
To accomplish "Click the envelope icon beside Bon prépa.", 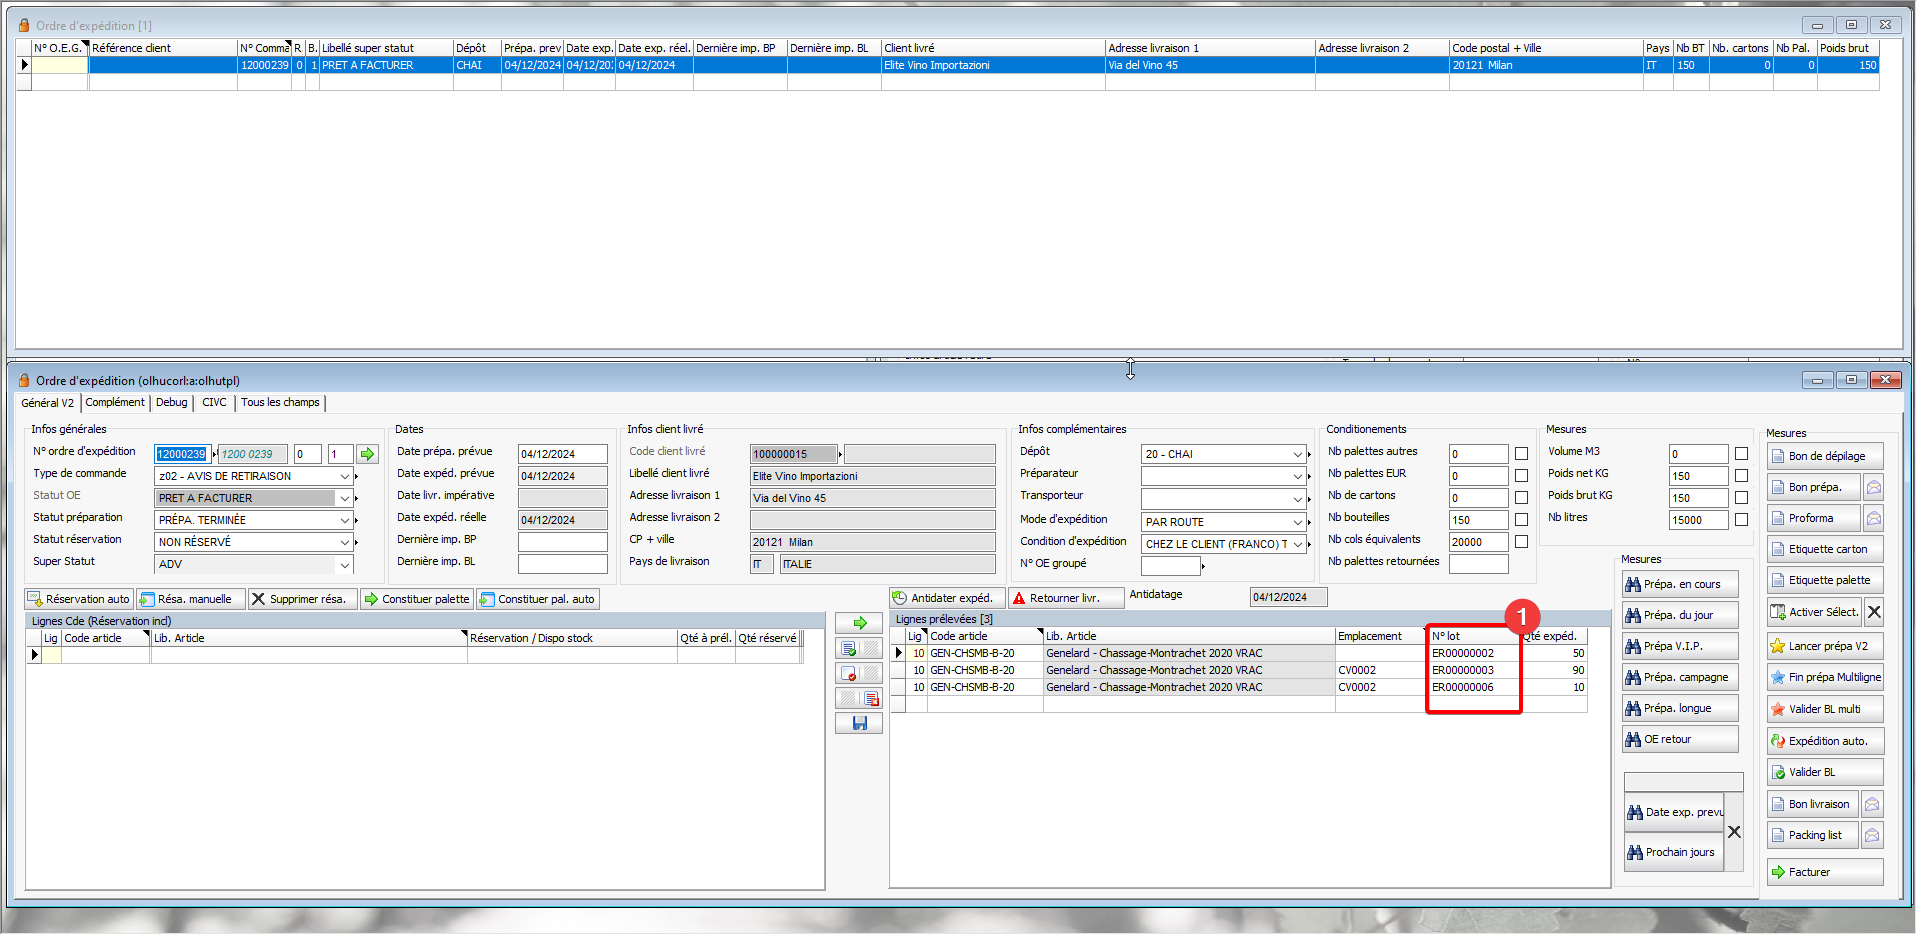I will (x=1873, y=487).
